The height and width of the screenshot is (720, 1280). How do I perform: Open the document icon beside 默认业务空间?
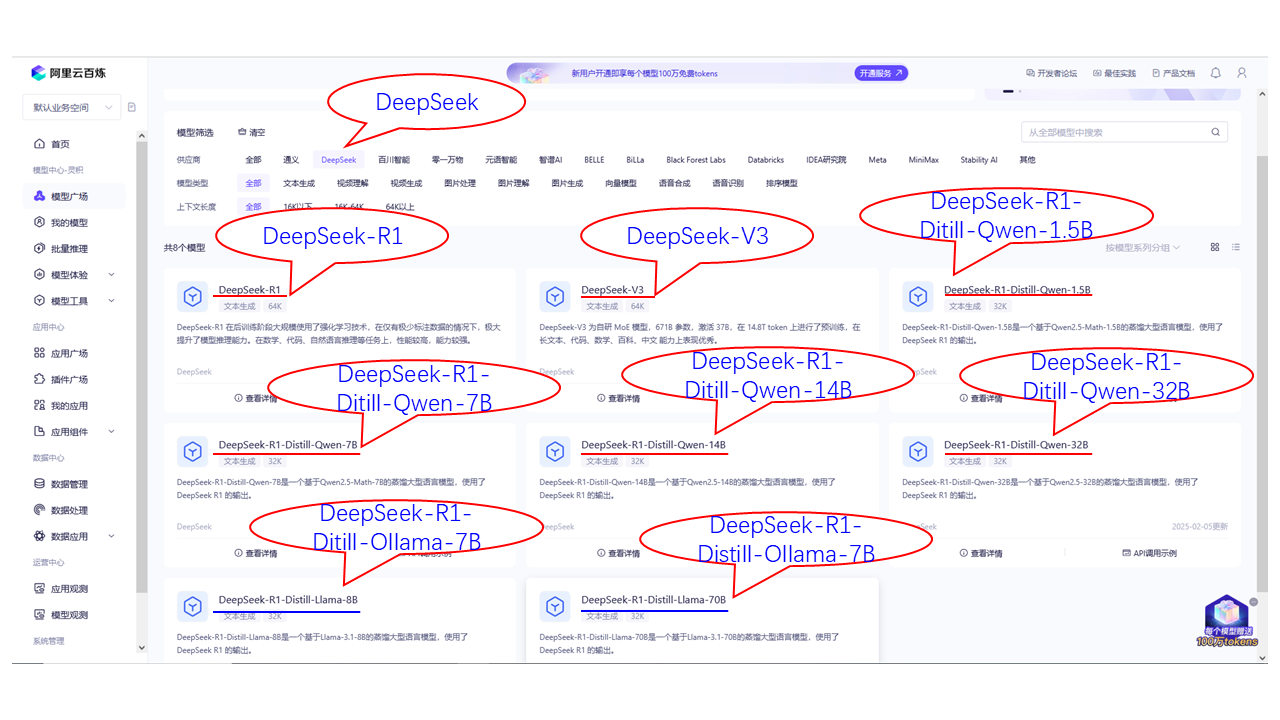point(132,107)
